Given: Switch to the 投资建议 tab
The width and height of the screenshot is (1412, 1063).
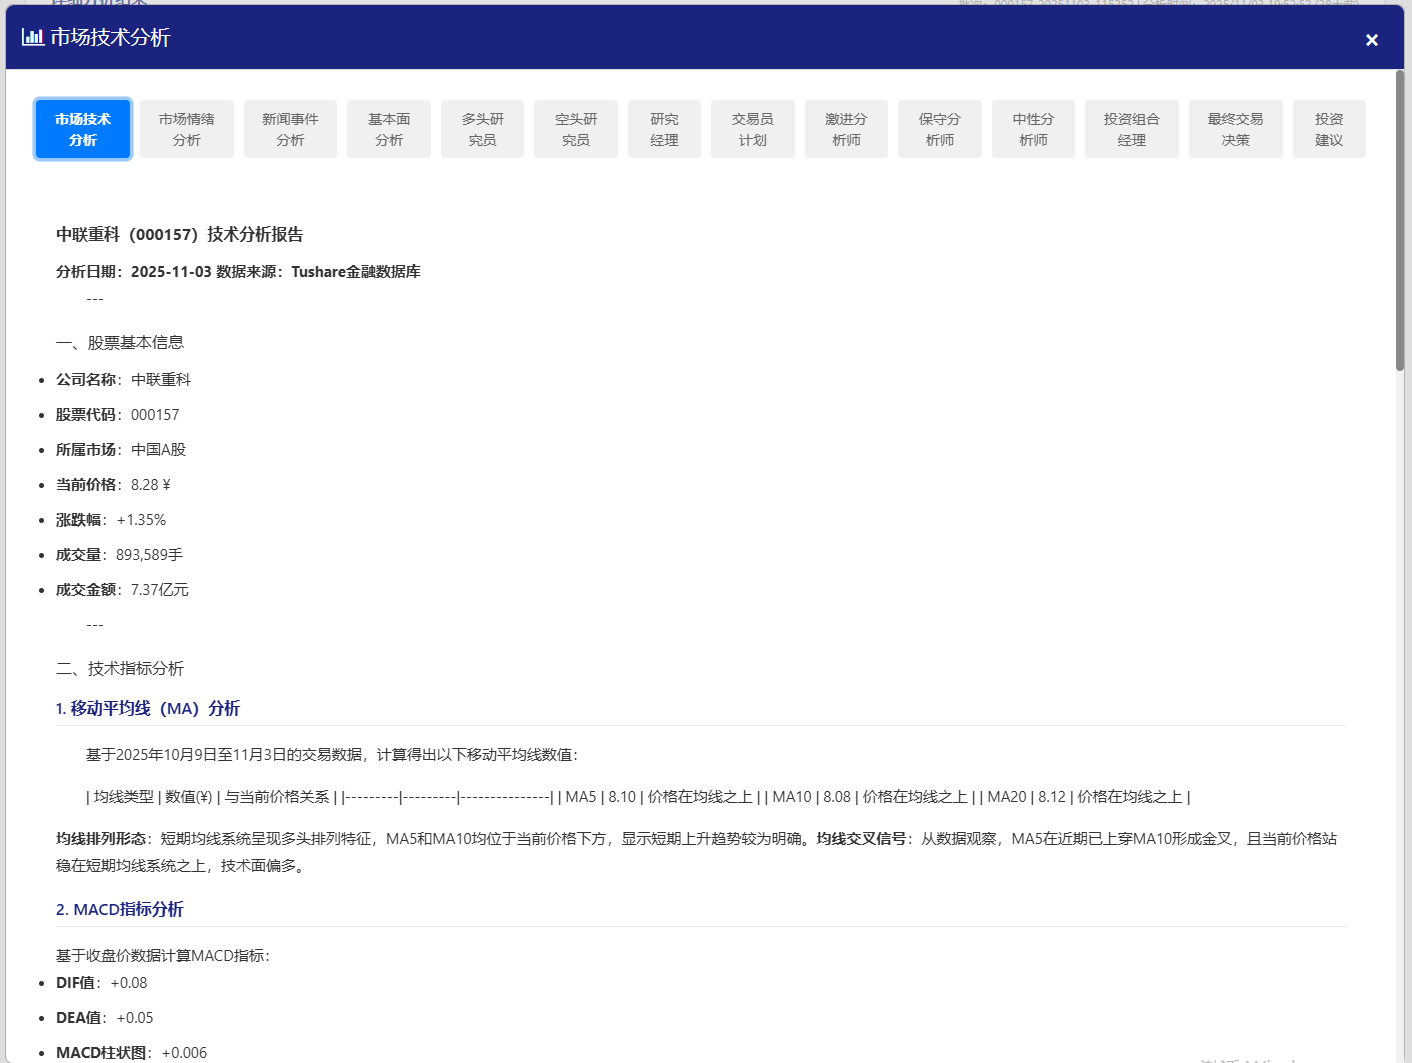Looking at the screenshot, I should (1329, 128).
